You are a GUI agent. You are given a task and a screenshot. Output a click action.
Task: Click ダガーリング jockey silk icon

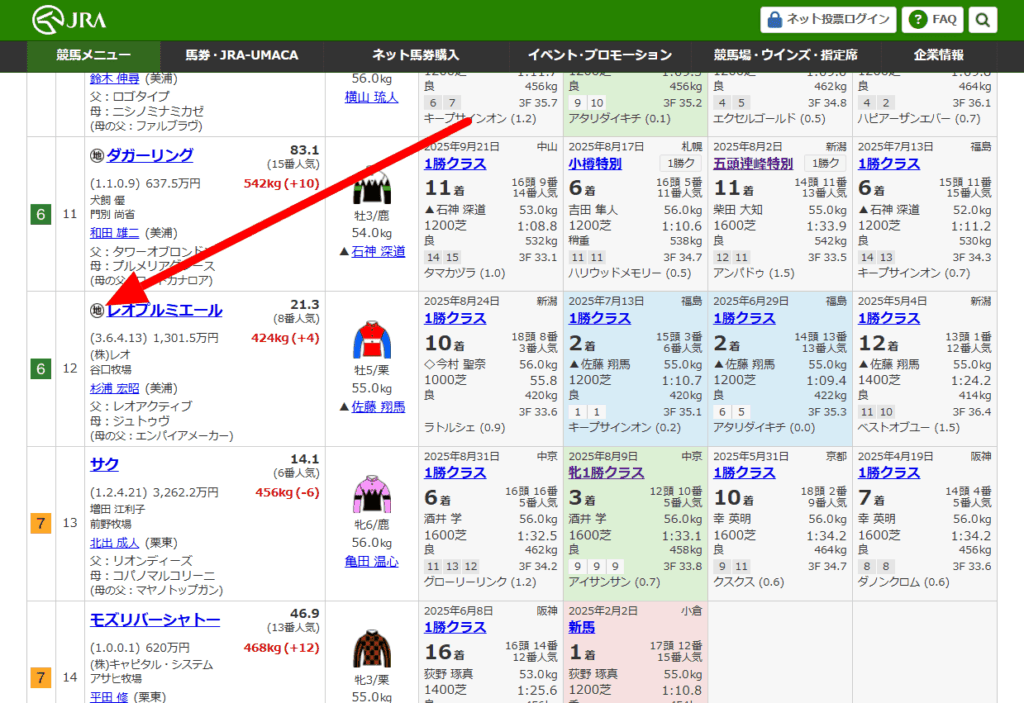click(x=371, y=186)
